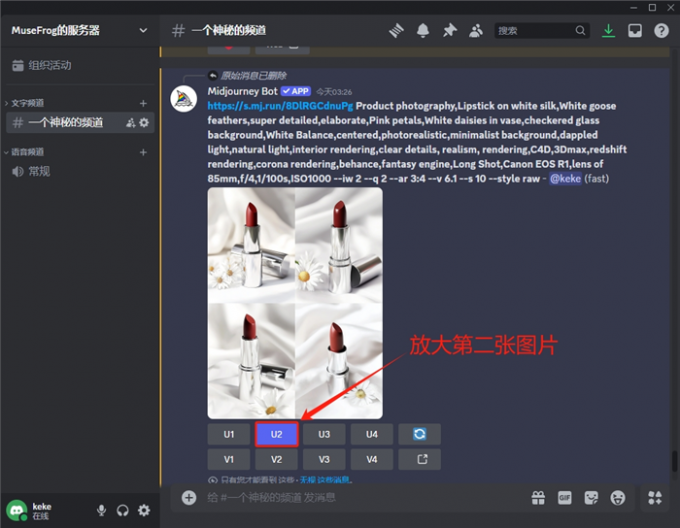Create variations of image one with V1
680x528 pixels.
pos(229,460)
